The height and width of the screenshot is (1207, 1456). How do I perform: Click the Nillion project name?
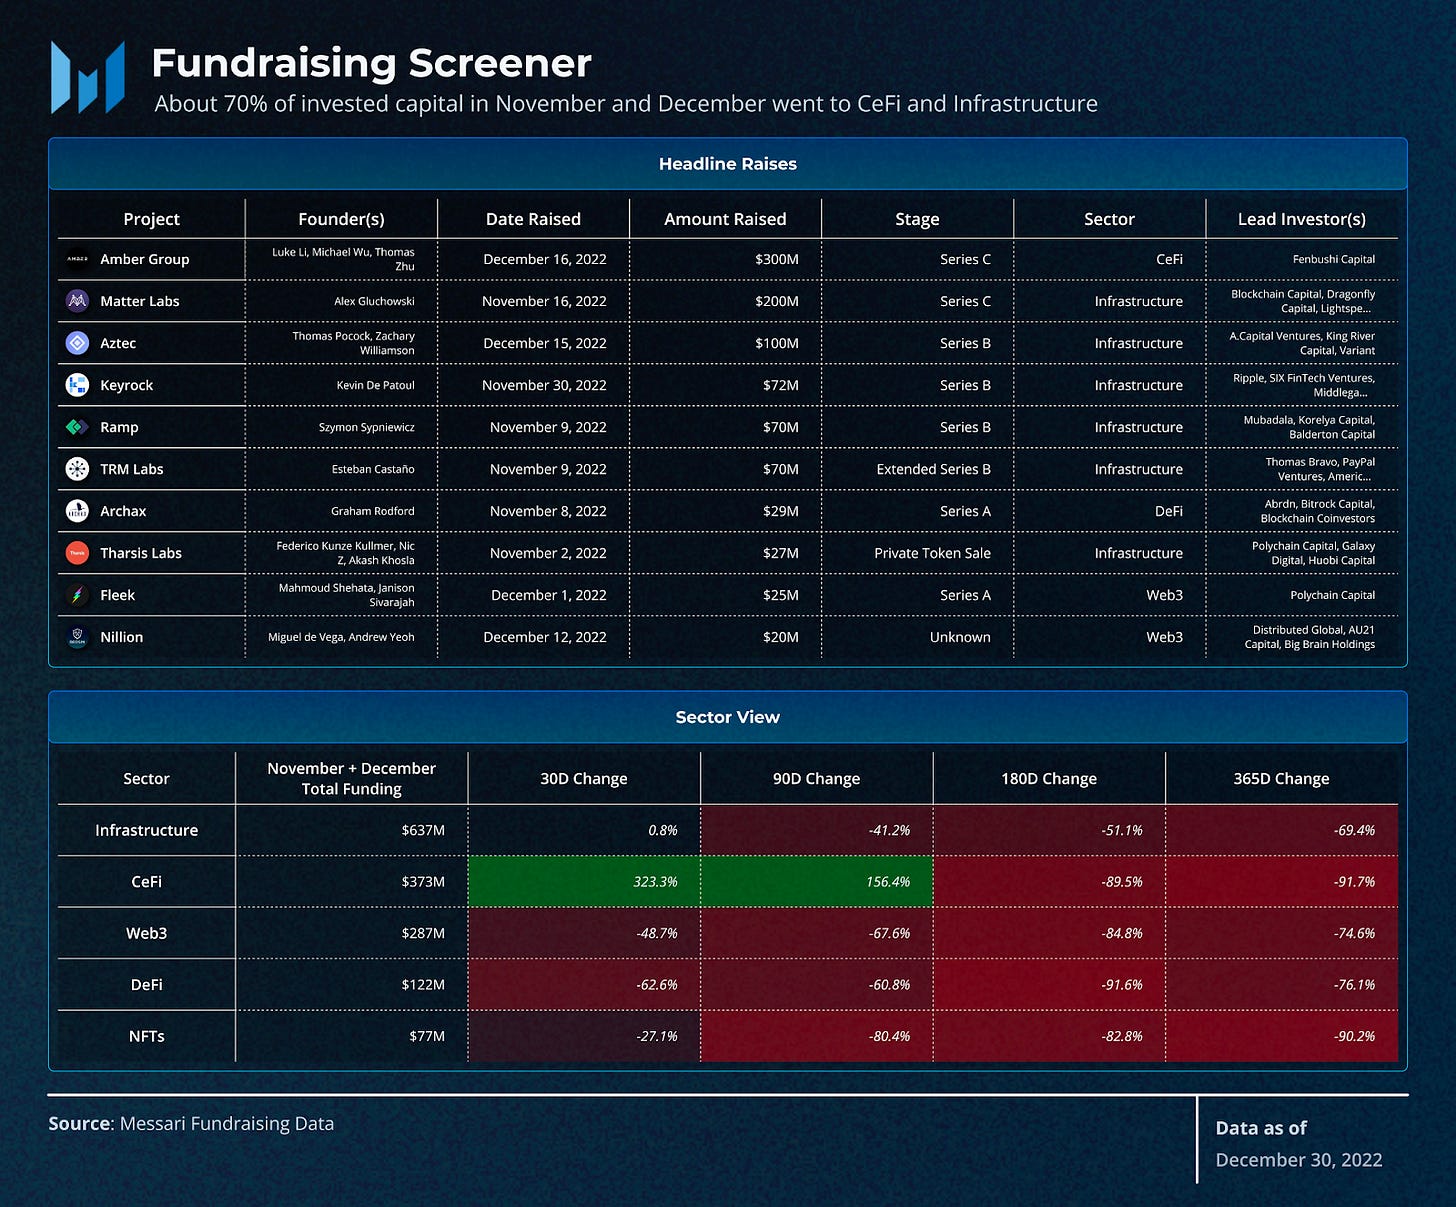point(122,637)
